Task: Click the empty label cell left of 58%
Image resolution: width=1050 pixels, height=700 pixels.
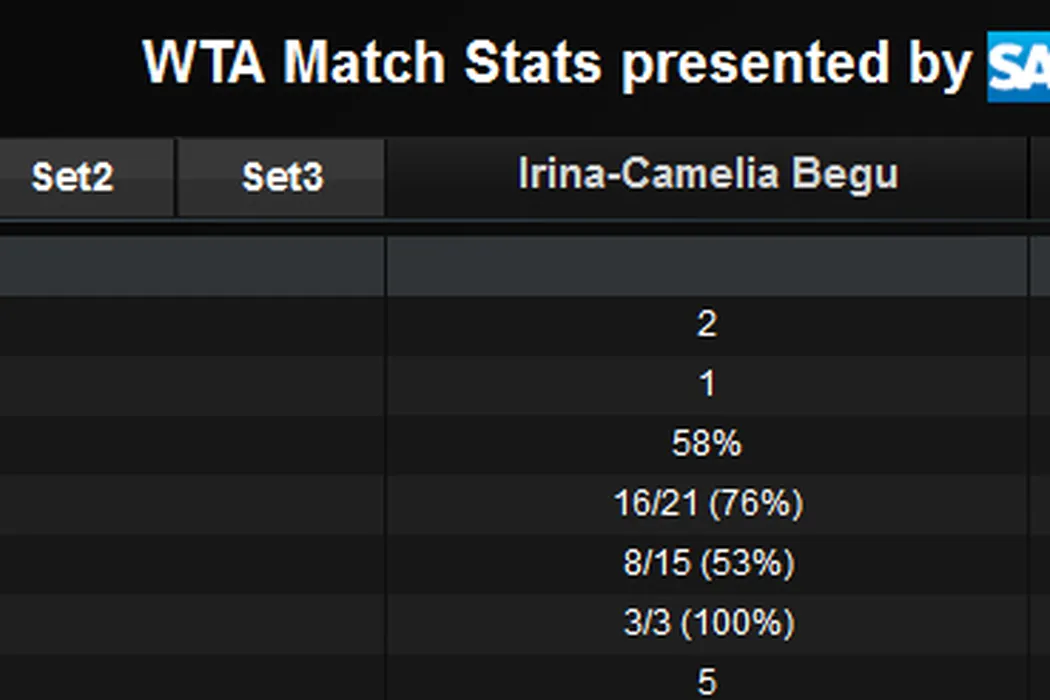Action: (x=192, y=444)
